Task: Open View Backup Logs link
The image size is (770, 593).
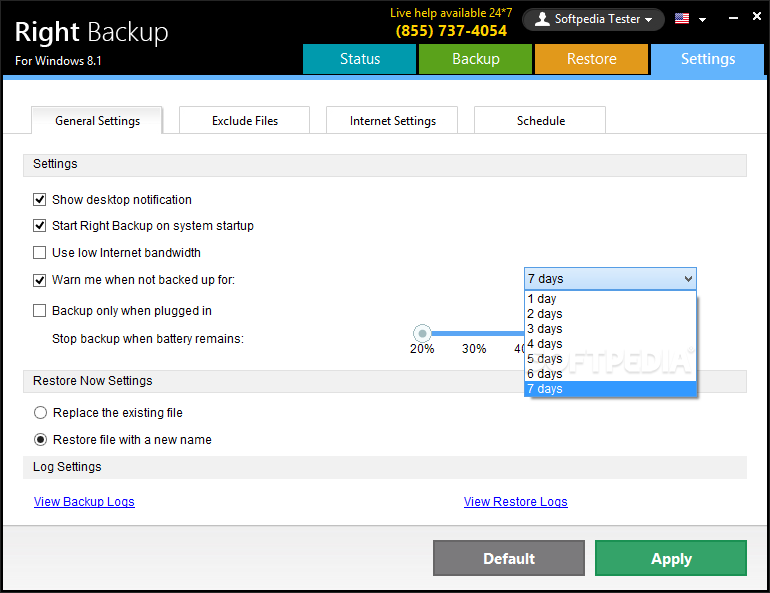Action: [x=84, y=502]
